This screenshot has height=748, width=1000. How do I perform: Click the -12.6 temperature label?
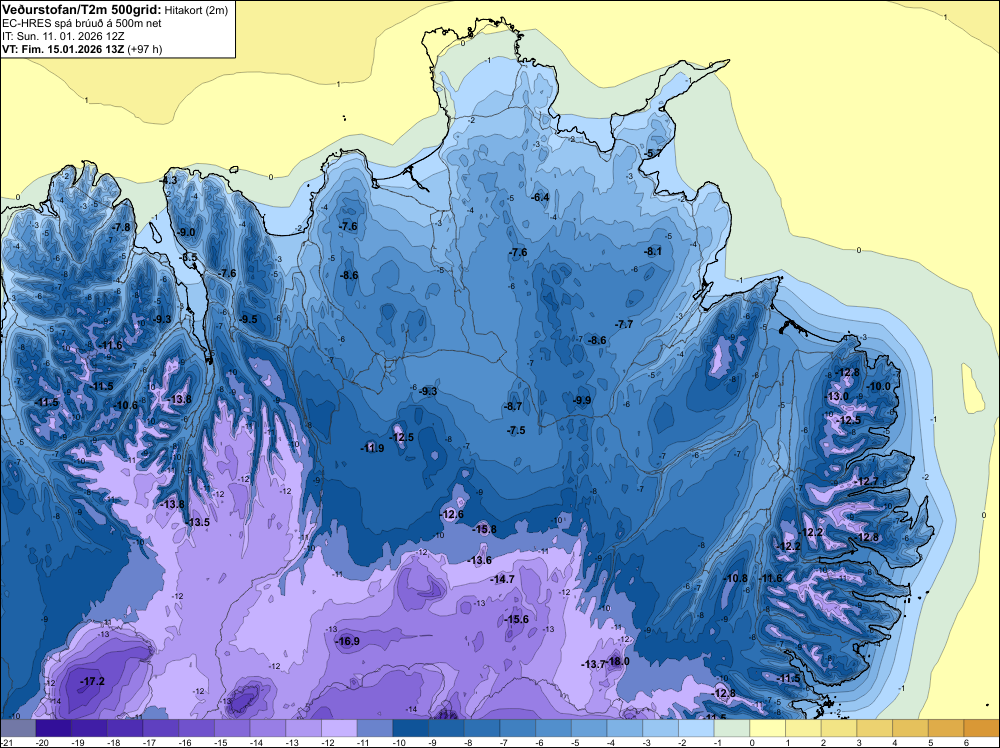tap(452, 514)
